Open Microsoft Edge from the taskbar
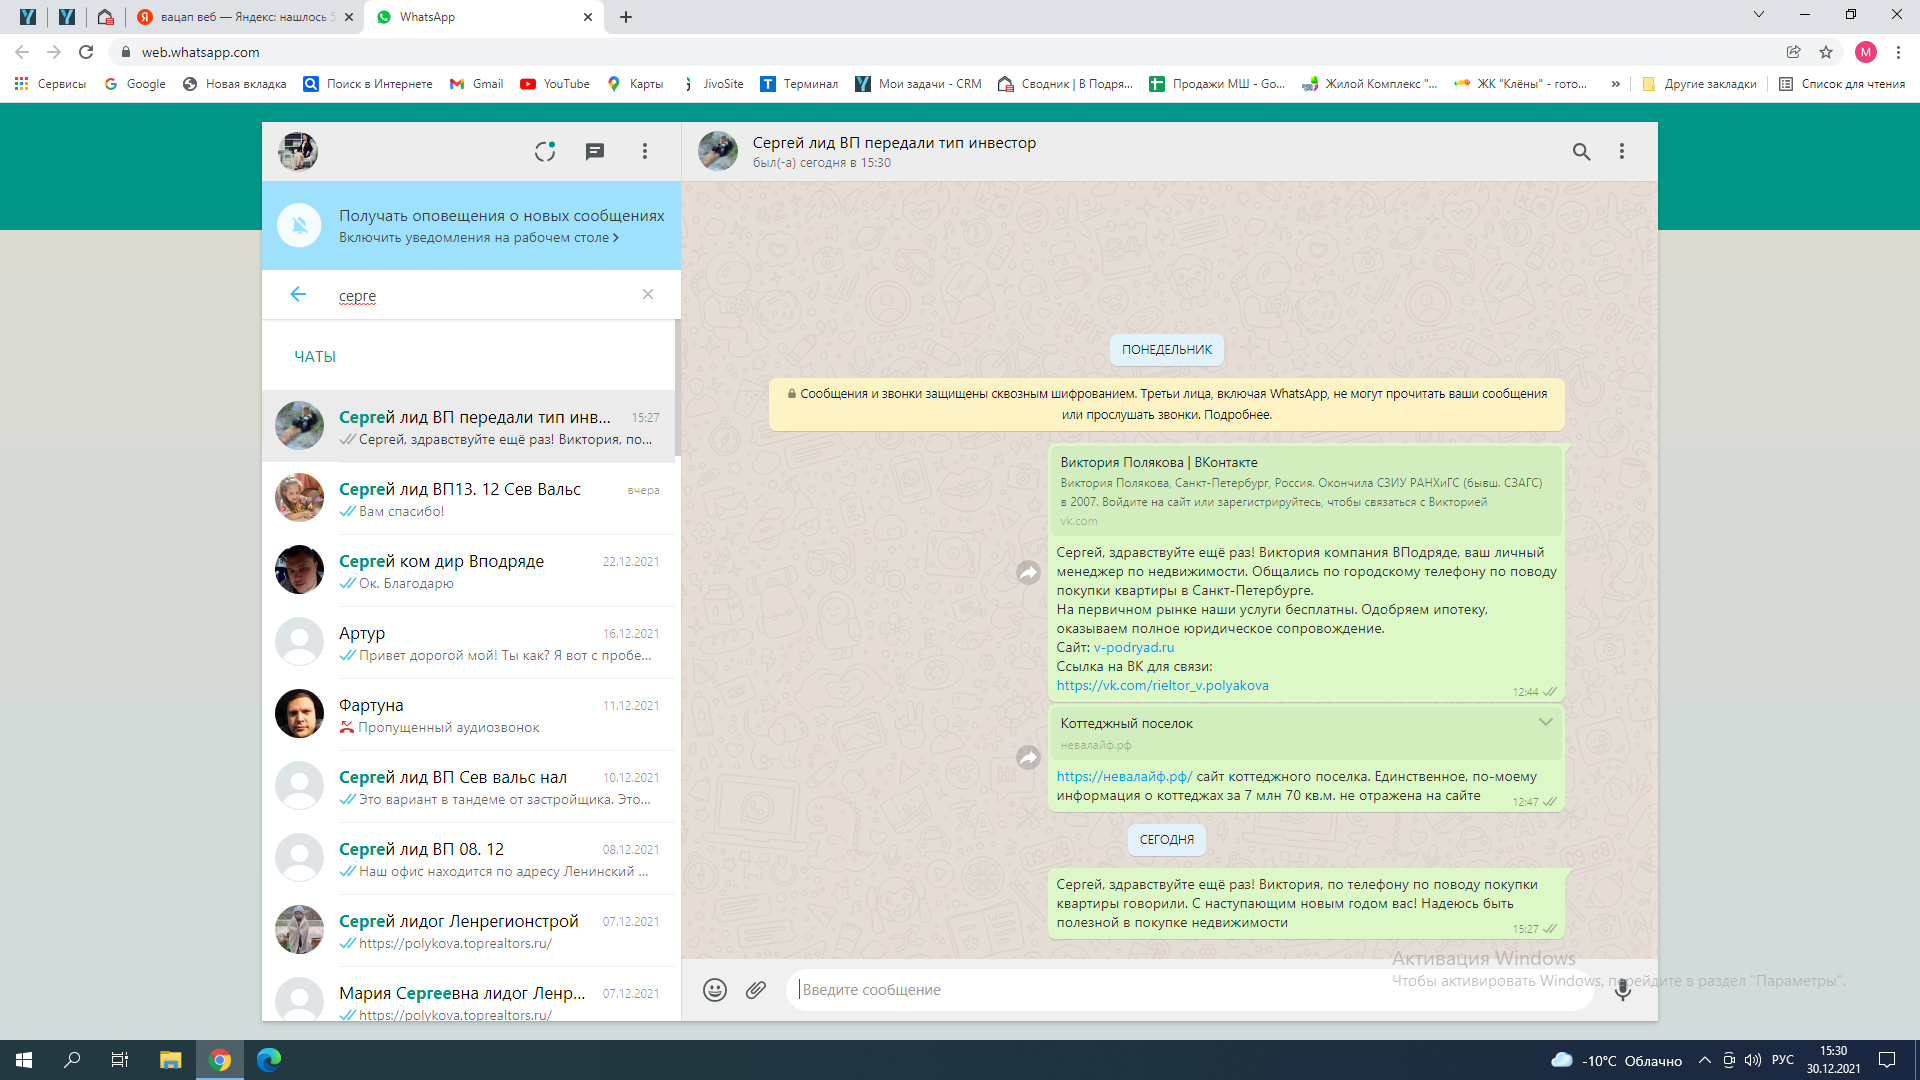The image size is (1920, 1080). pos(269,1060)
